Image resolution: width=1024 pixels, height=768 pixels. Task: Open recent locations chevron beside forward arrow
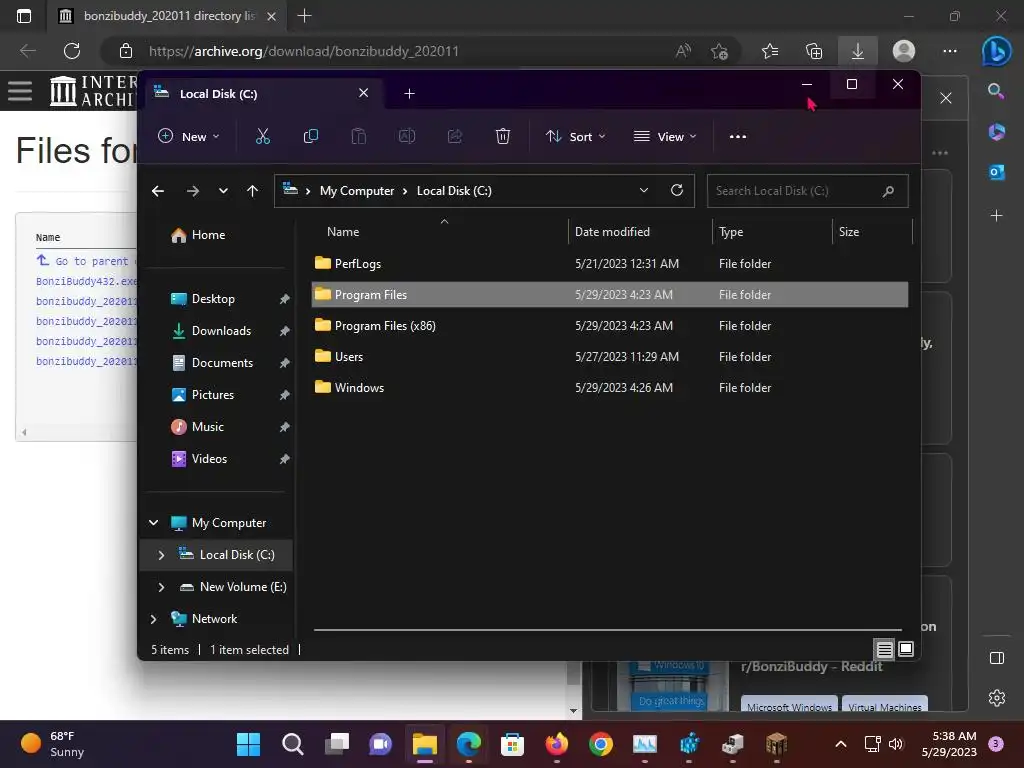(223, 191)
